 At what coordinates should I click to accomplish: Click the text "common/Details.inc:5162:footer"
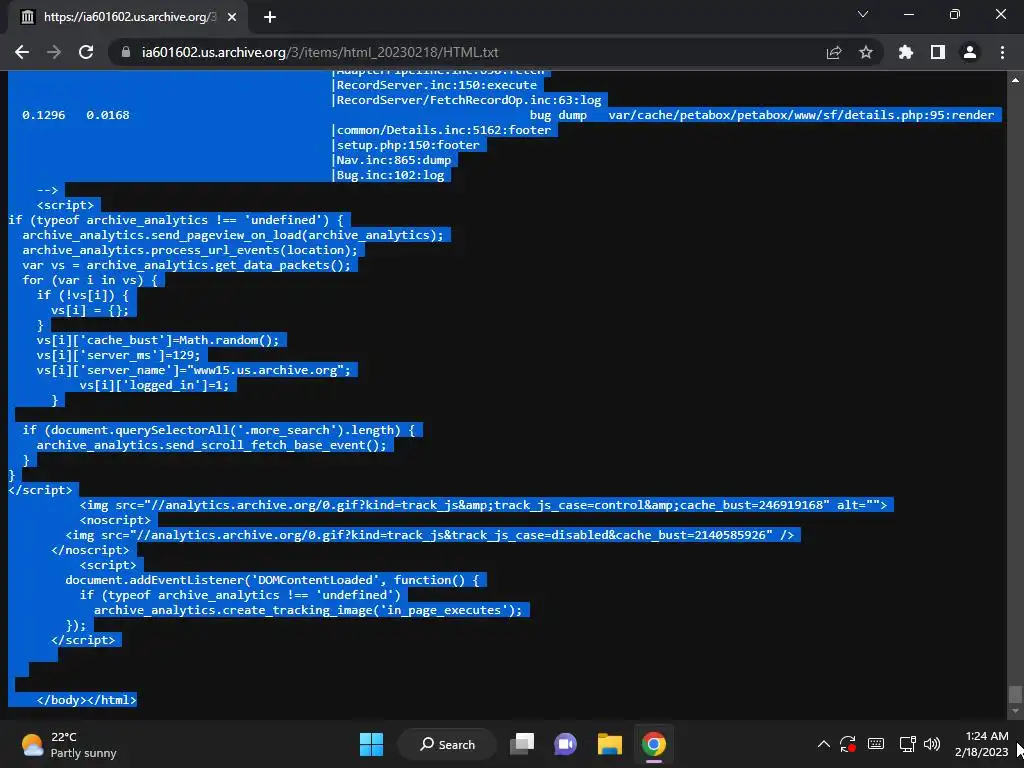(x=444, y=130)
